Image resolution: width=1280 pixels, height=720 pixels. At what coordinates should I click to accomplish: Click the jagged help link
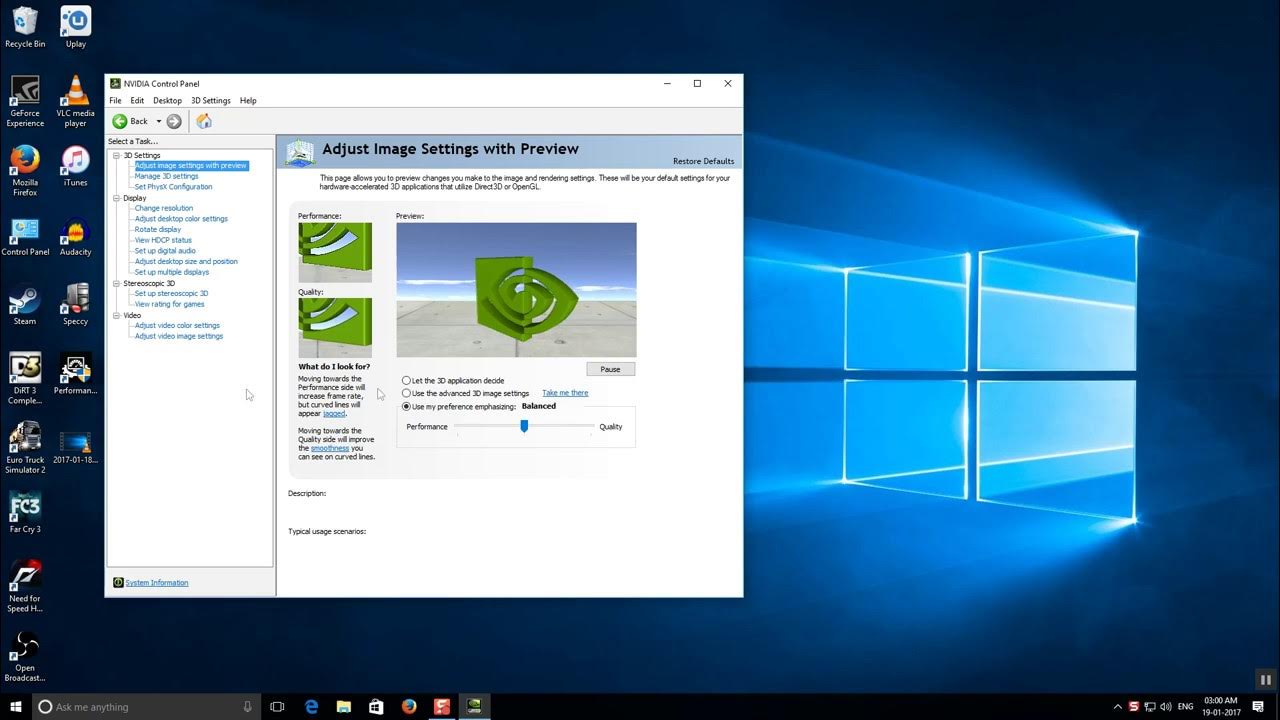point(334,413)
